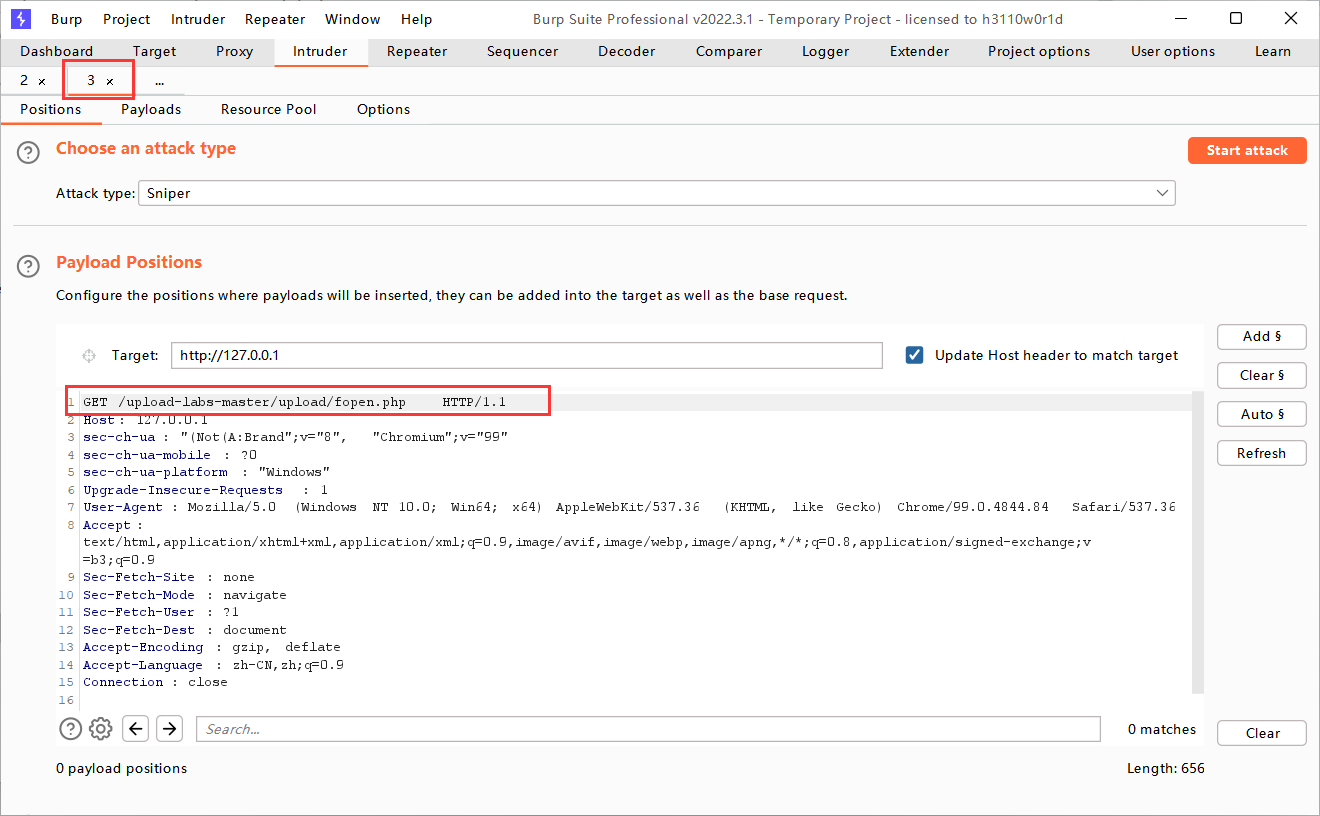This screenshot has height=816, width=1320.
Task: Click the User-Agent header line
Action: (x=630, y=507)
